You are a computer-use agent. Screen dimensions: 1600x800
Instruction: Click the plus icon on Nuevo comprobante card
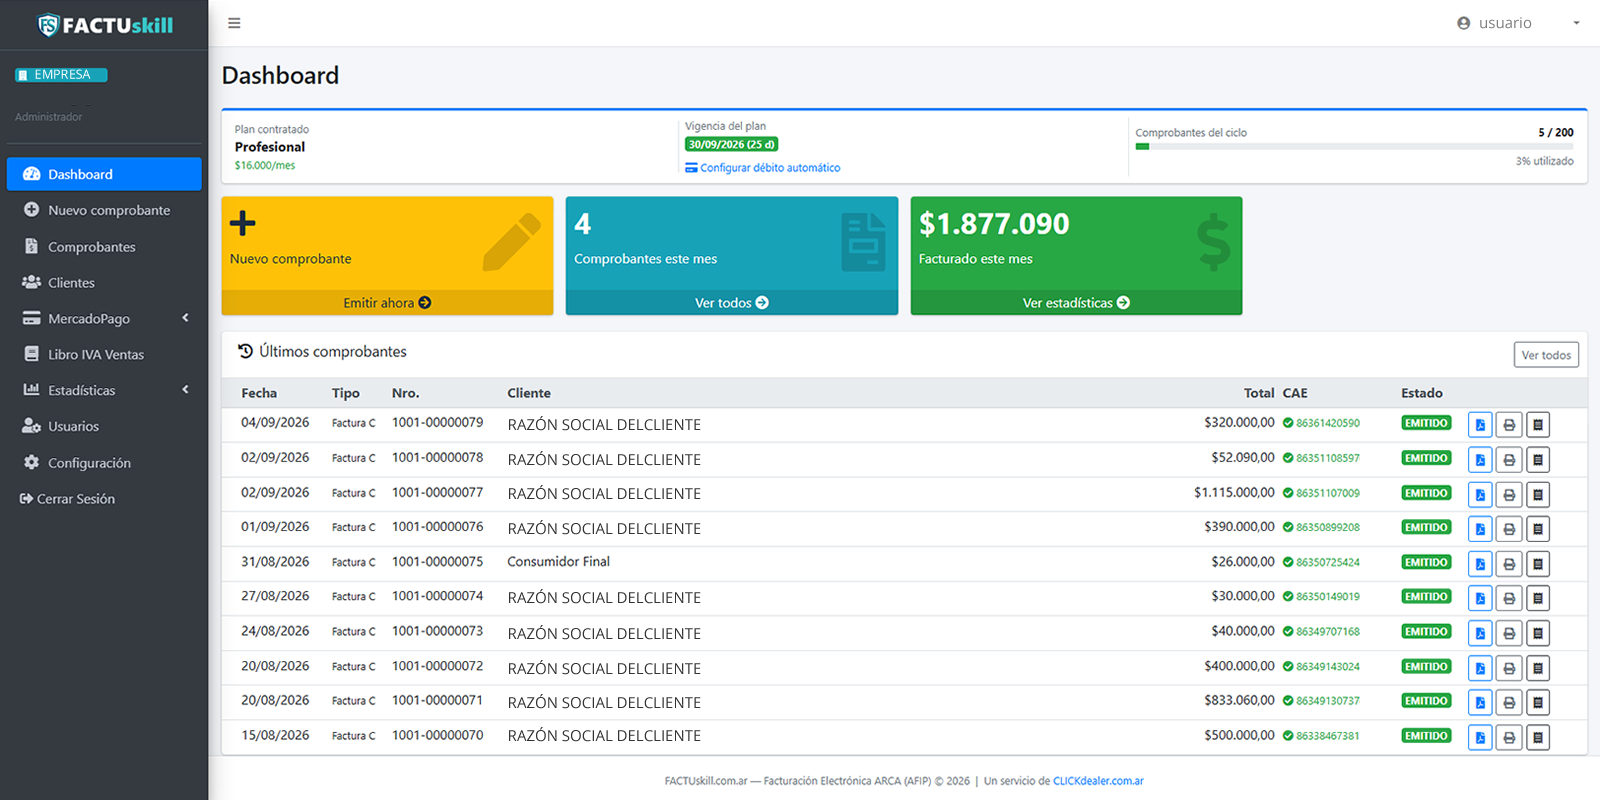[x=243, y=223]
